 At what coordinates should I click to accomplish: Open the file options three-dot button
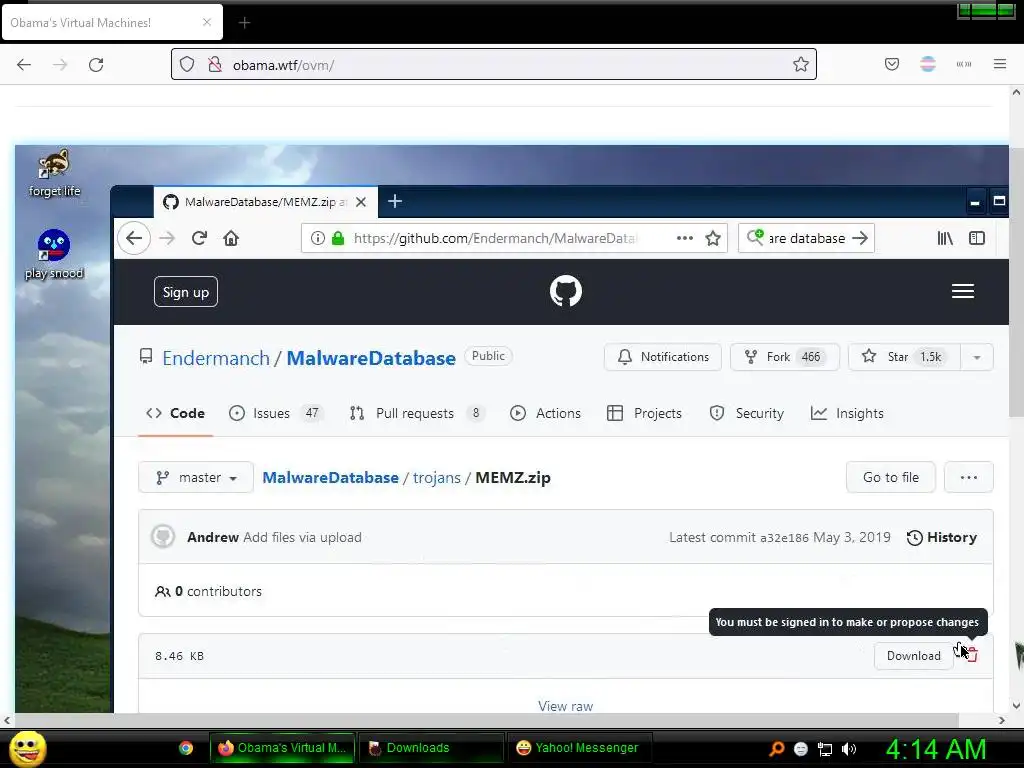[x=969, y=477]
